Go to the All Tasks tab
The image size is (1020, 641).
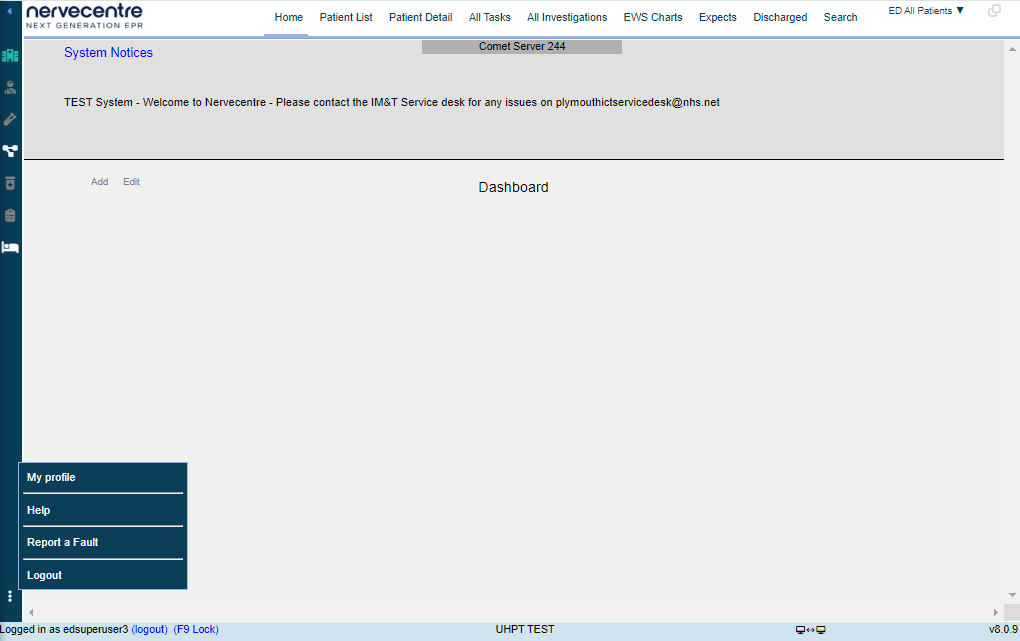coord(489,18)
